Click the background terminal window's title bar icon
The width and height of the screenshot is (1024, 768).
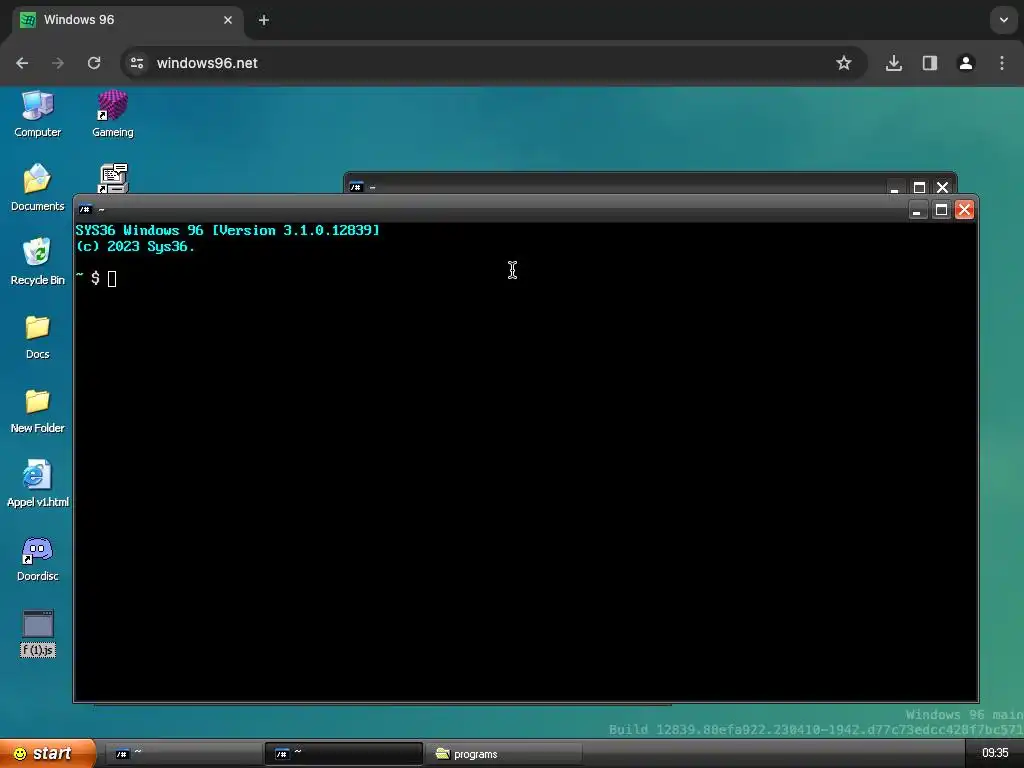click(356, 187)
